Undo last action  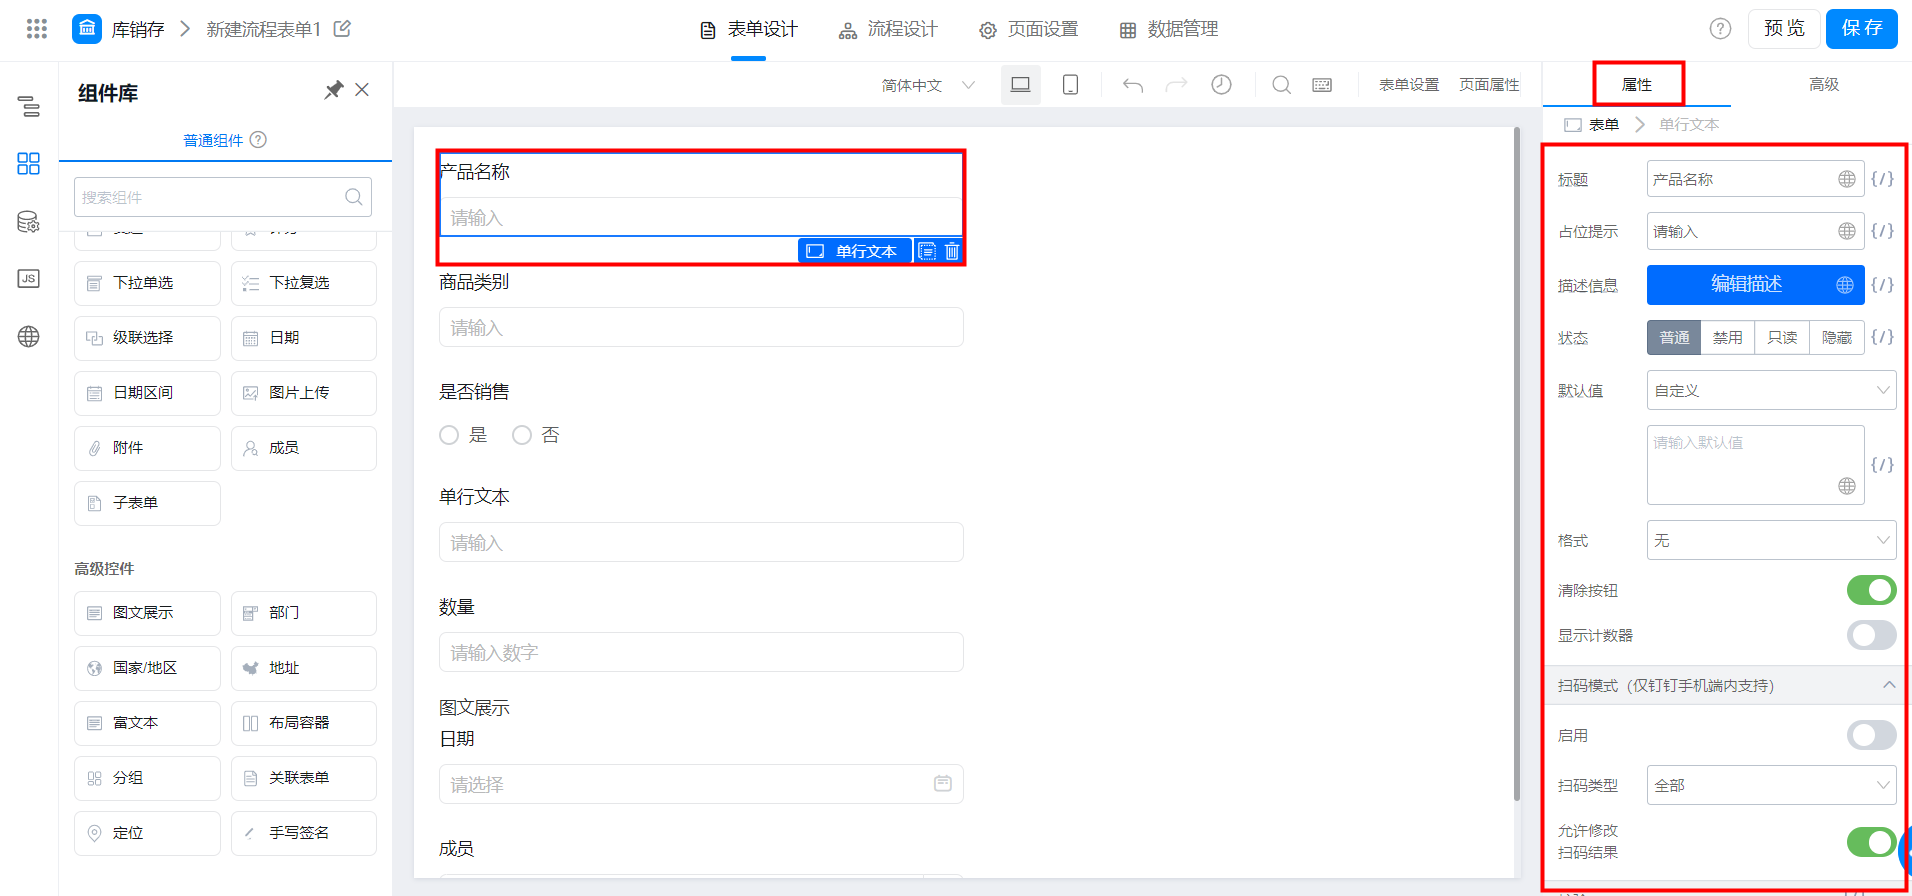pos(1133,85)
